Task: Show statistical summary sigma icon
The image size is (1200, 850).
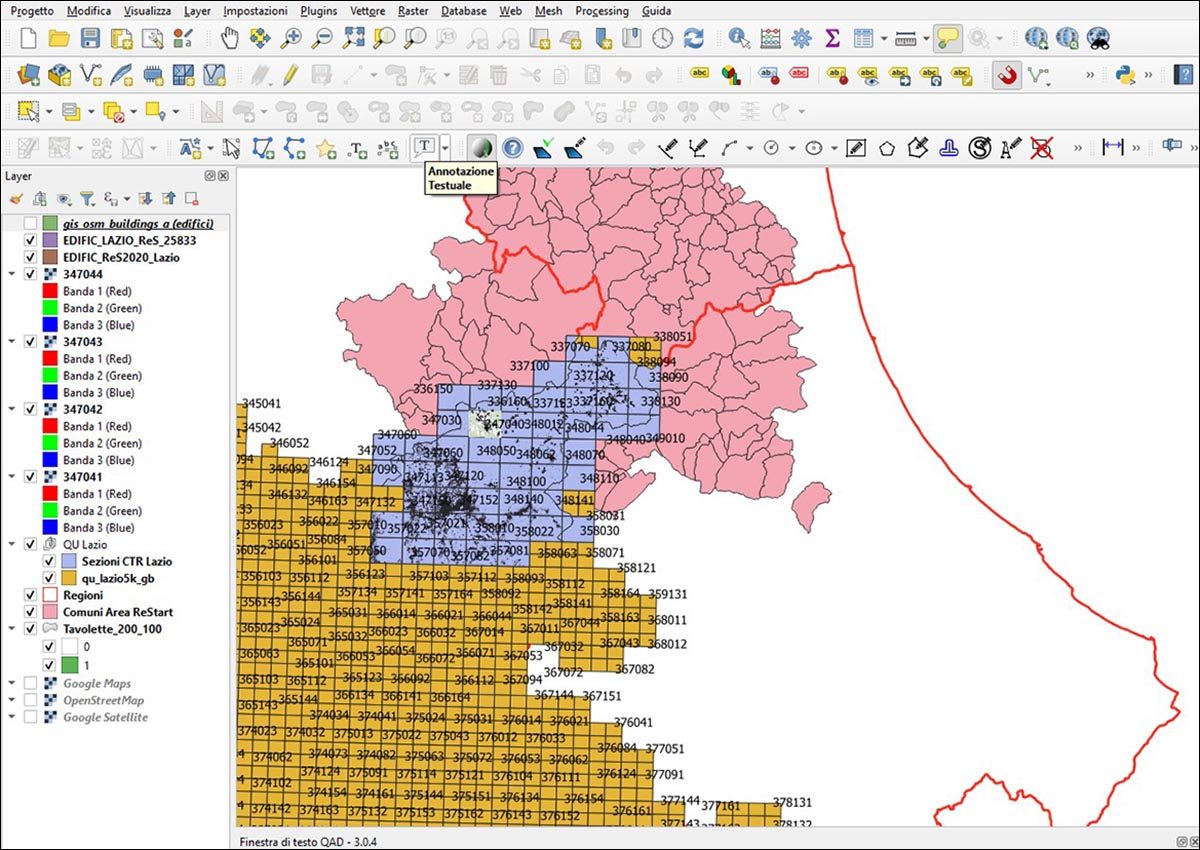Action: click(831, 38)
